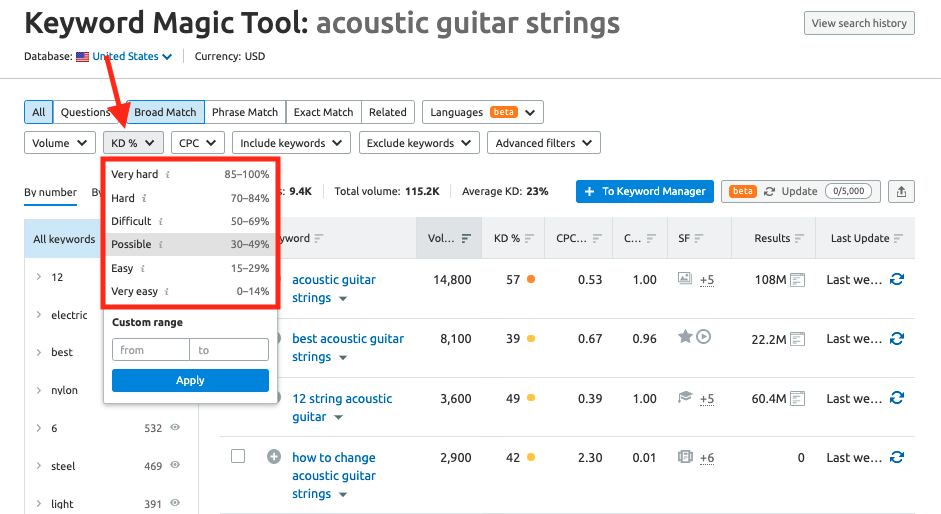Toggle the eye icon for the steel group
This screenshot has height=514, width=941.
[x=175, y=466]
